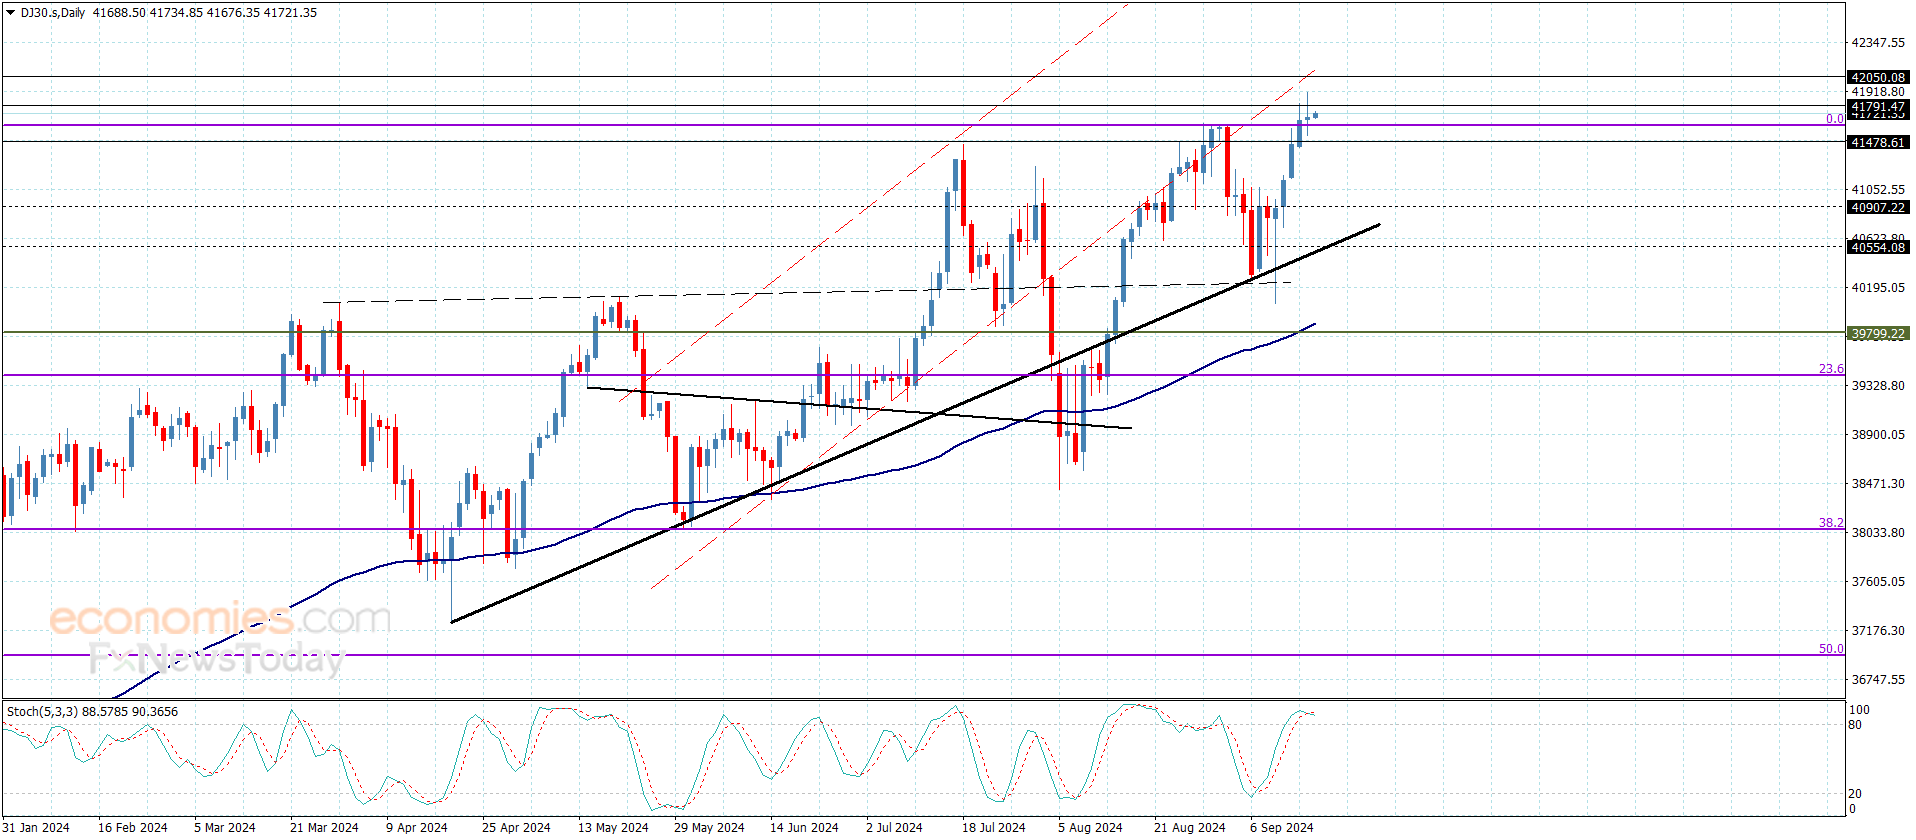The width and height of the screenshot is (1916, 840).
Task: Select the 41791.47 highlighted price label
Action: [1878, 106]
